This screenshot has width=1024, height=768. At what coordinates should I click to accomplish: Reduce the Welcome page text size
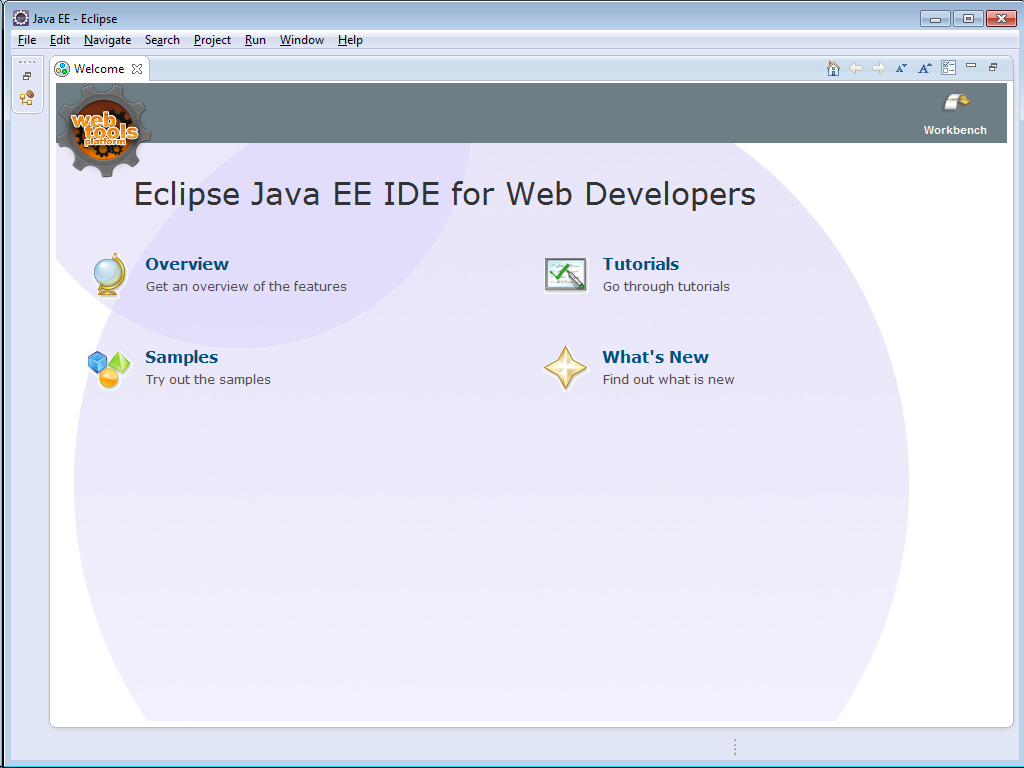[901, 68]
